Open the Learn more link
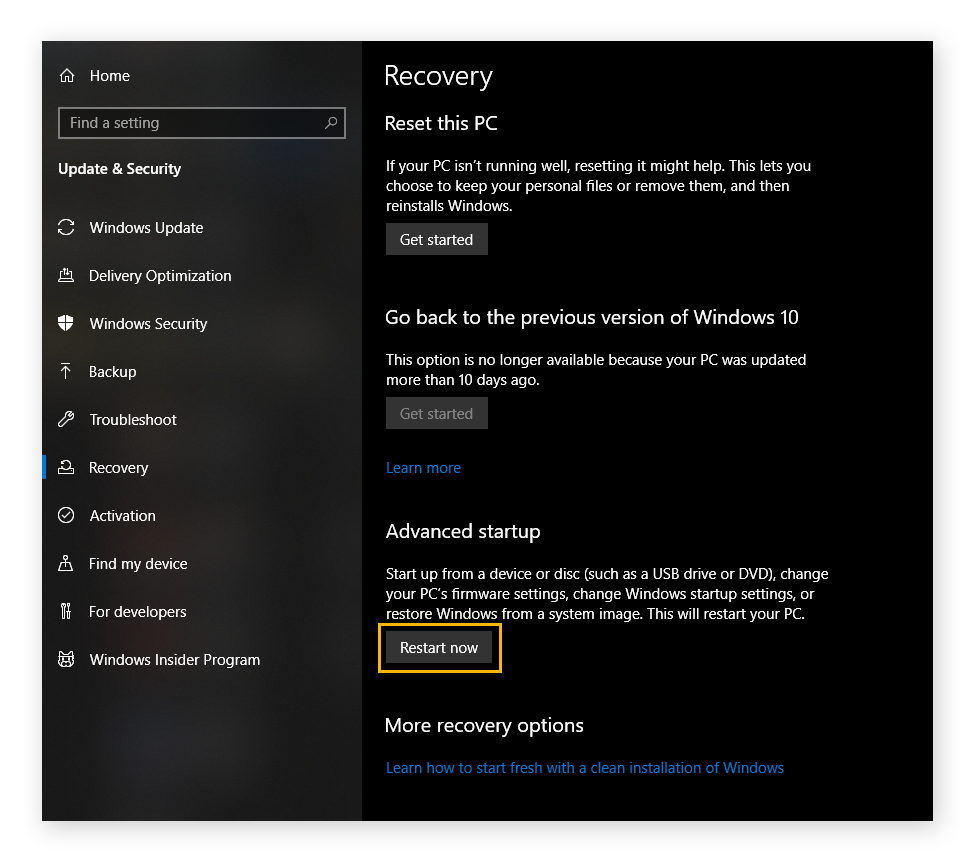Image resolution: width=974 pixels, height=861 pixels. pos(423,467)
